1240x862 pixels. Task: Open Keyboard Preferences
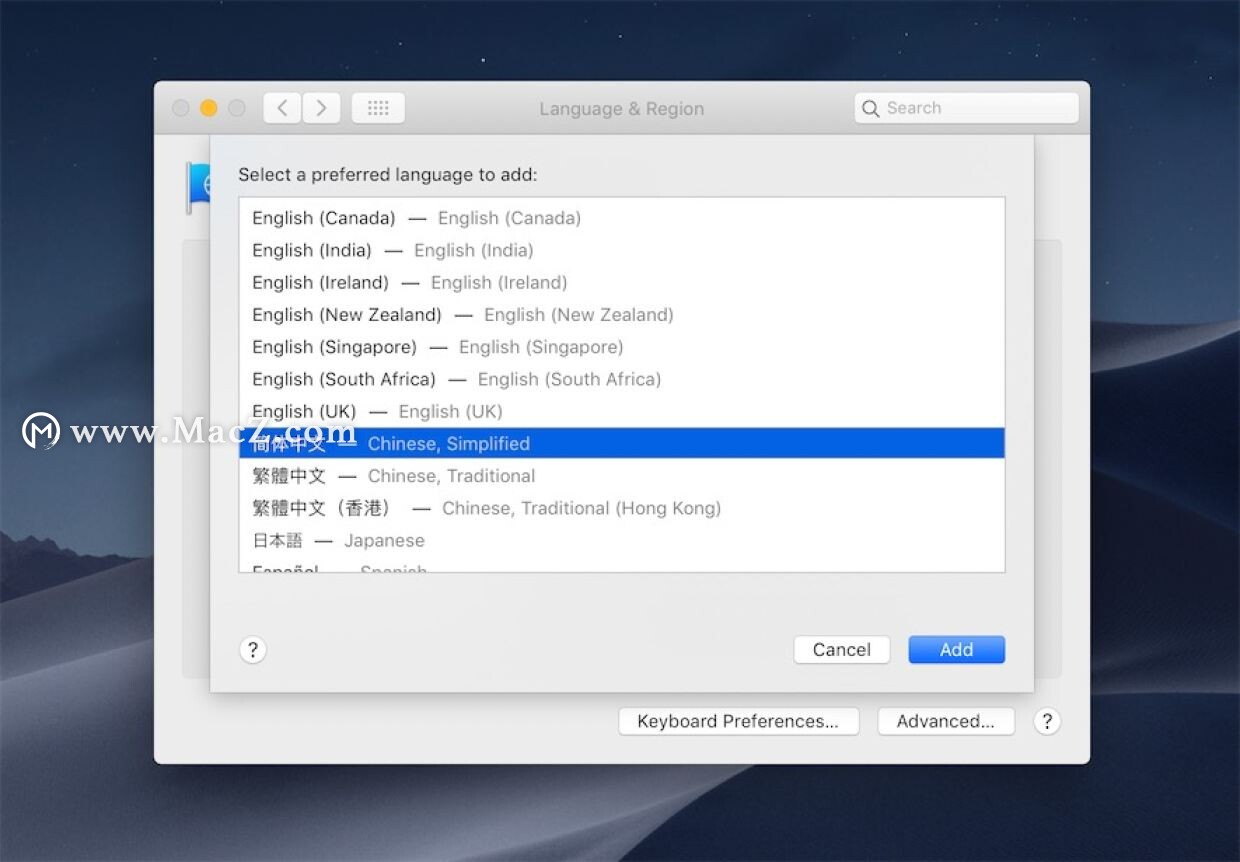pos(739,721)
